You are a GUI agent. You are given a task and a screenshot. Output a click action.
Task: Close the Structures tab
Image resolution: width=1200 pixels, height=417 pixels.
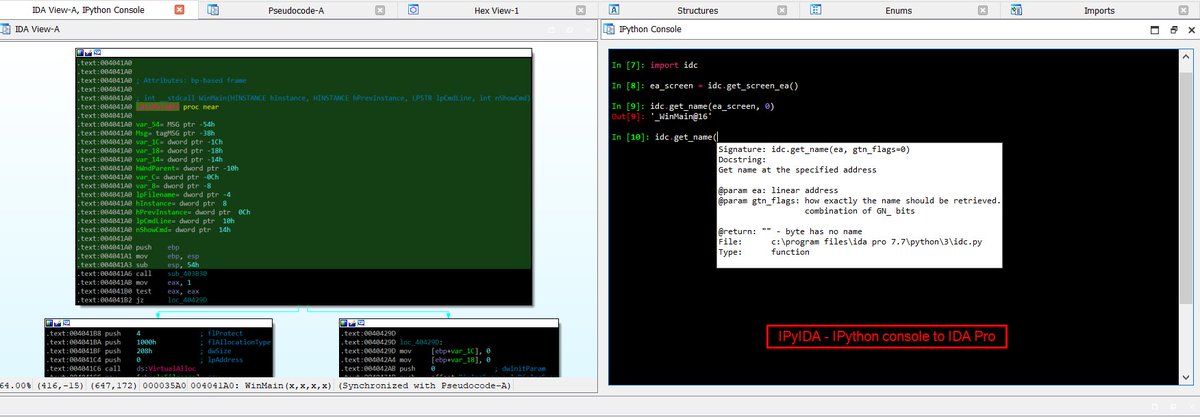782,9
